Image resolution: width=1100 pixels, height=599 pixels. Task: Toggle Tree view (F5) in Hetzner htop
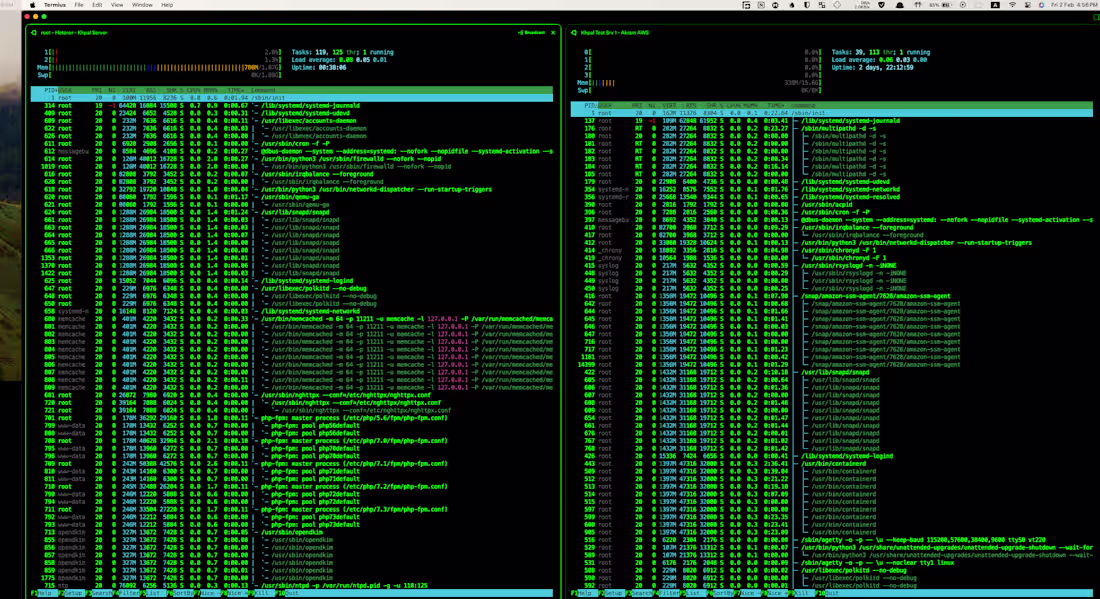(x=154, y=593)
